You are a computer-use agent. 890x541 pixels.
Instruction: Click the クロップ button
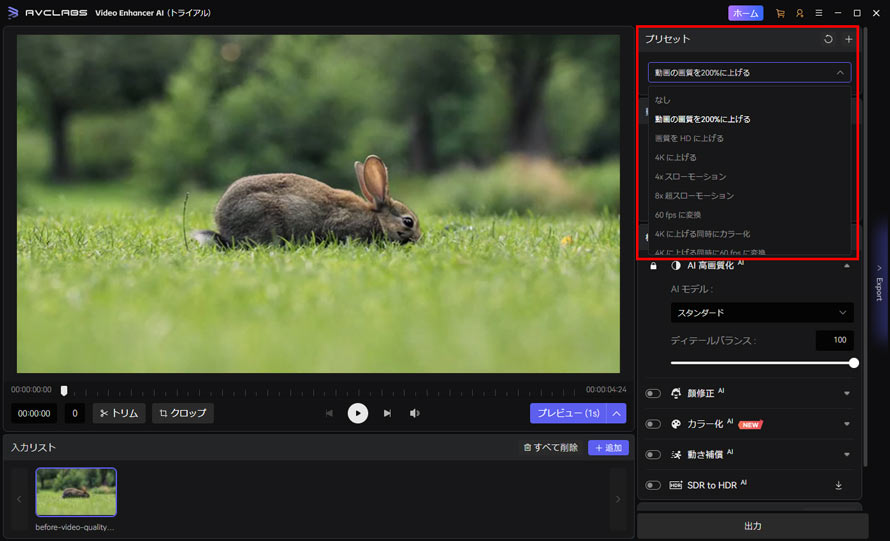[183, 413]
